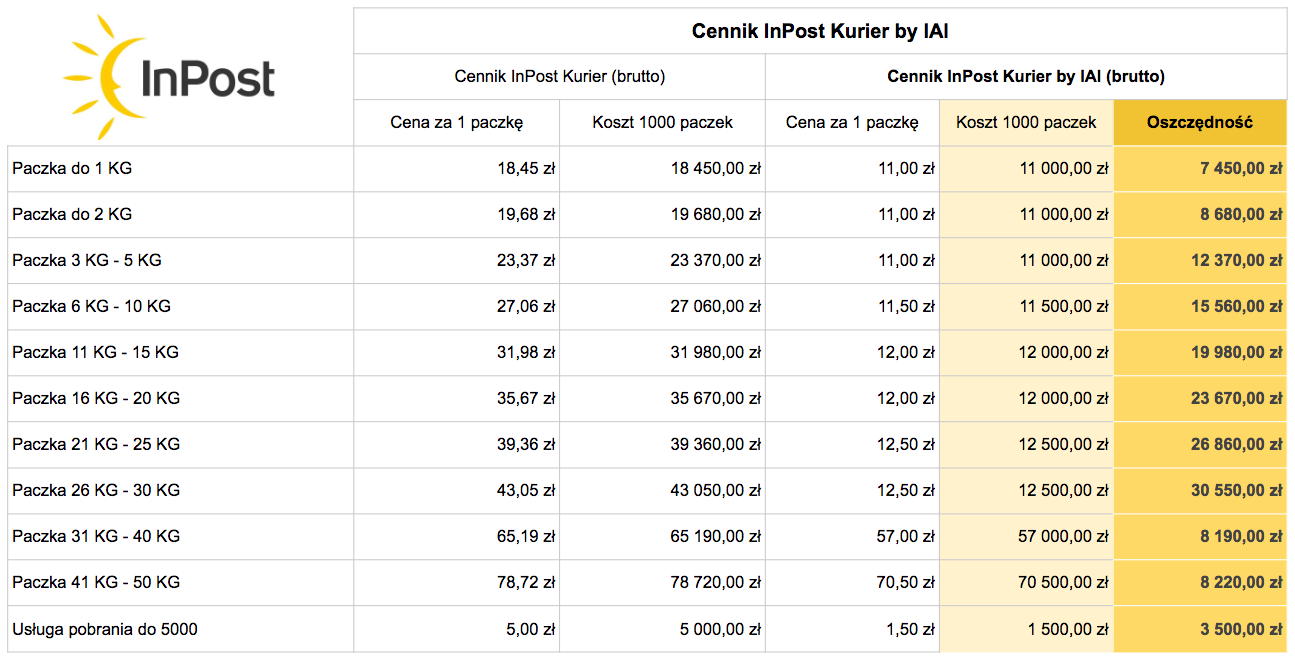Select the price cell '18,45 zł'

tap(457, 169)
